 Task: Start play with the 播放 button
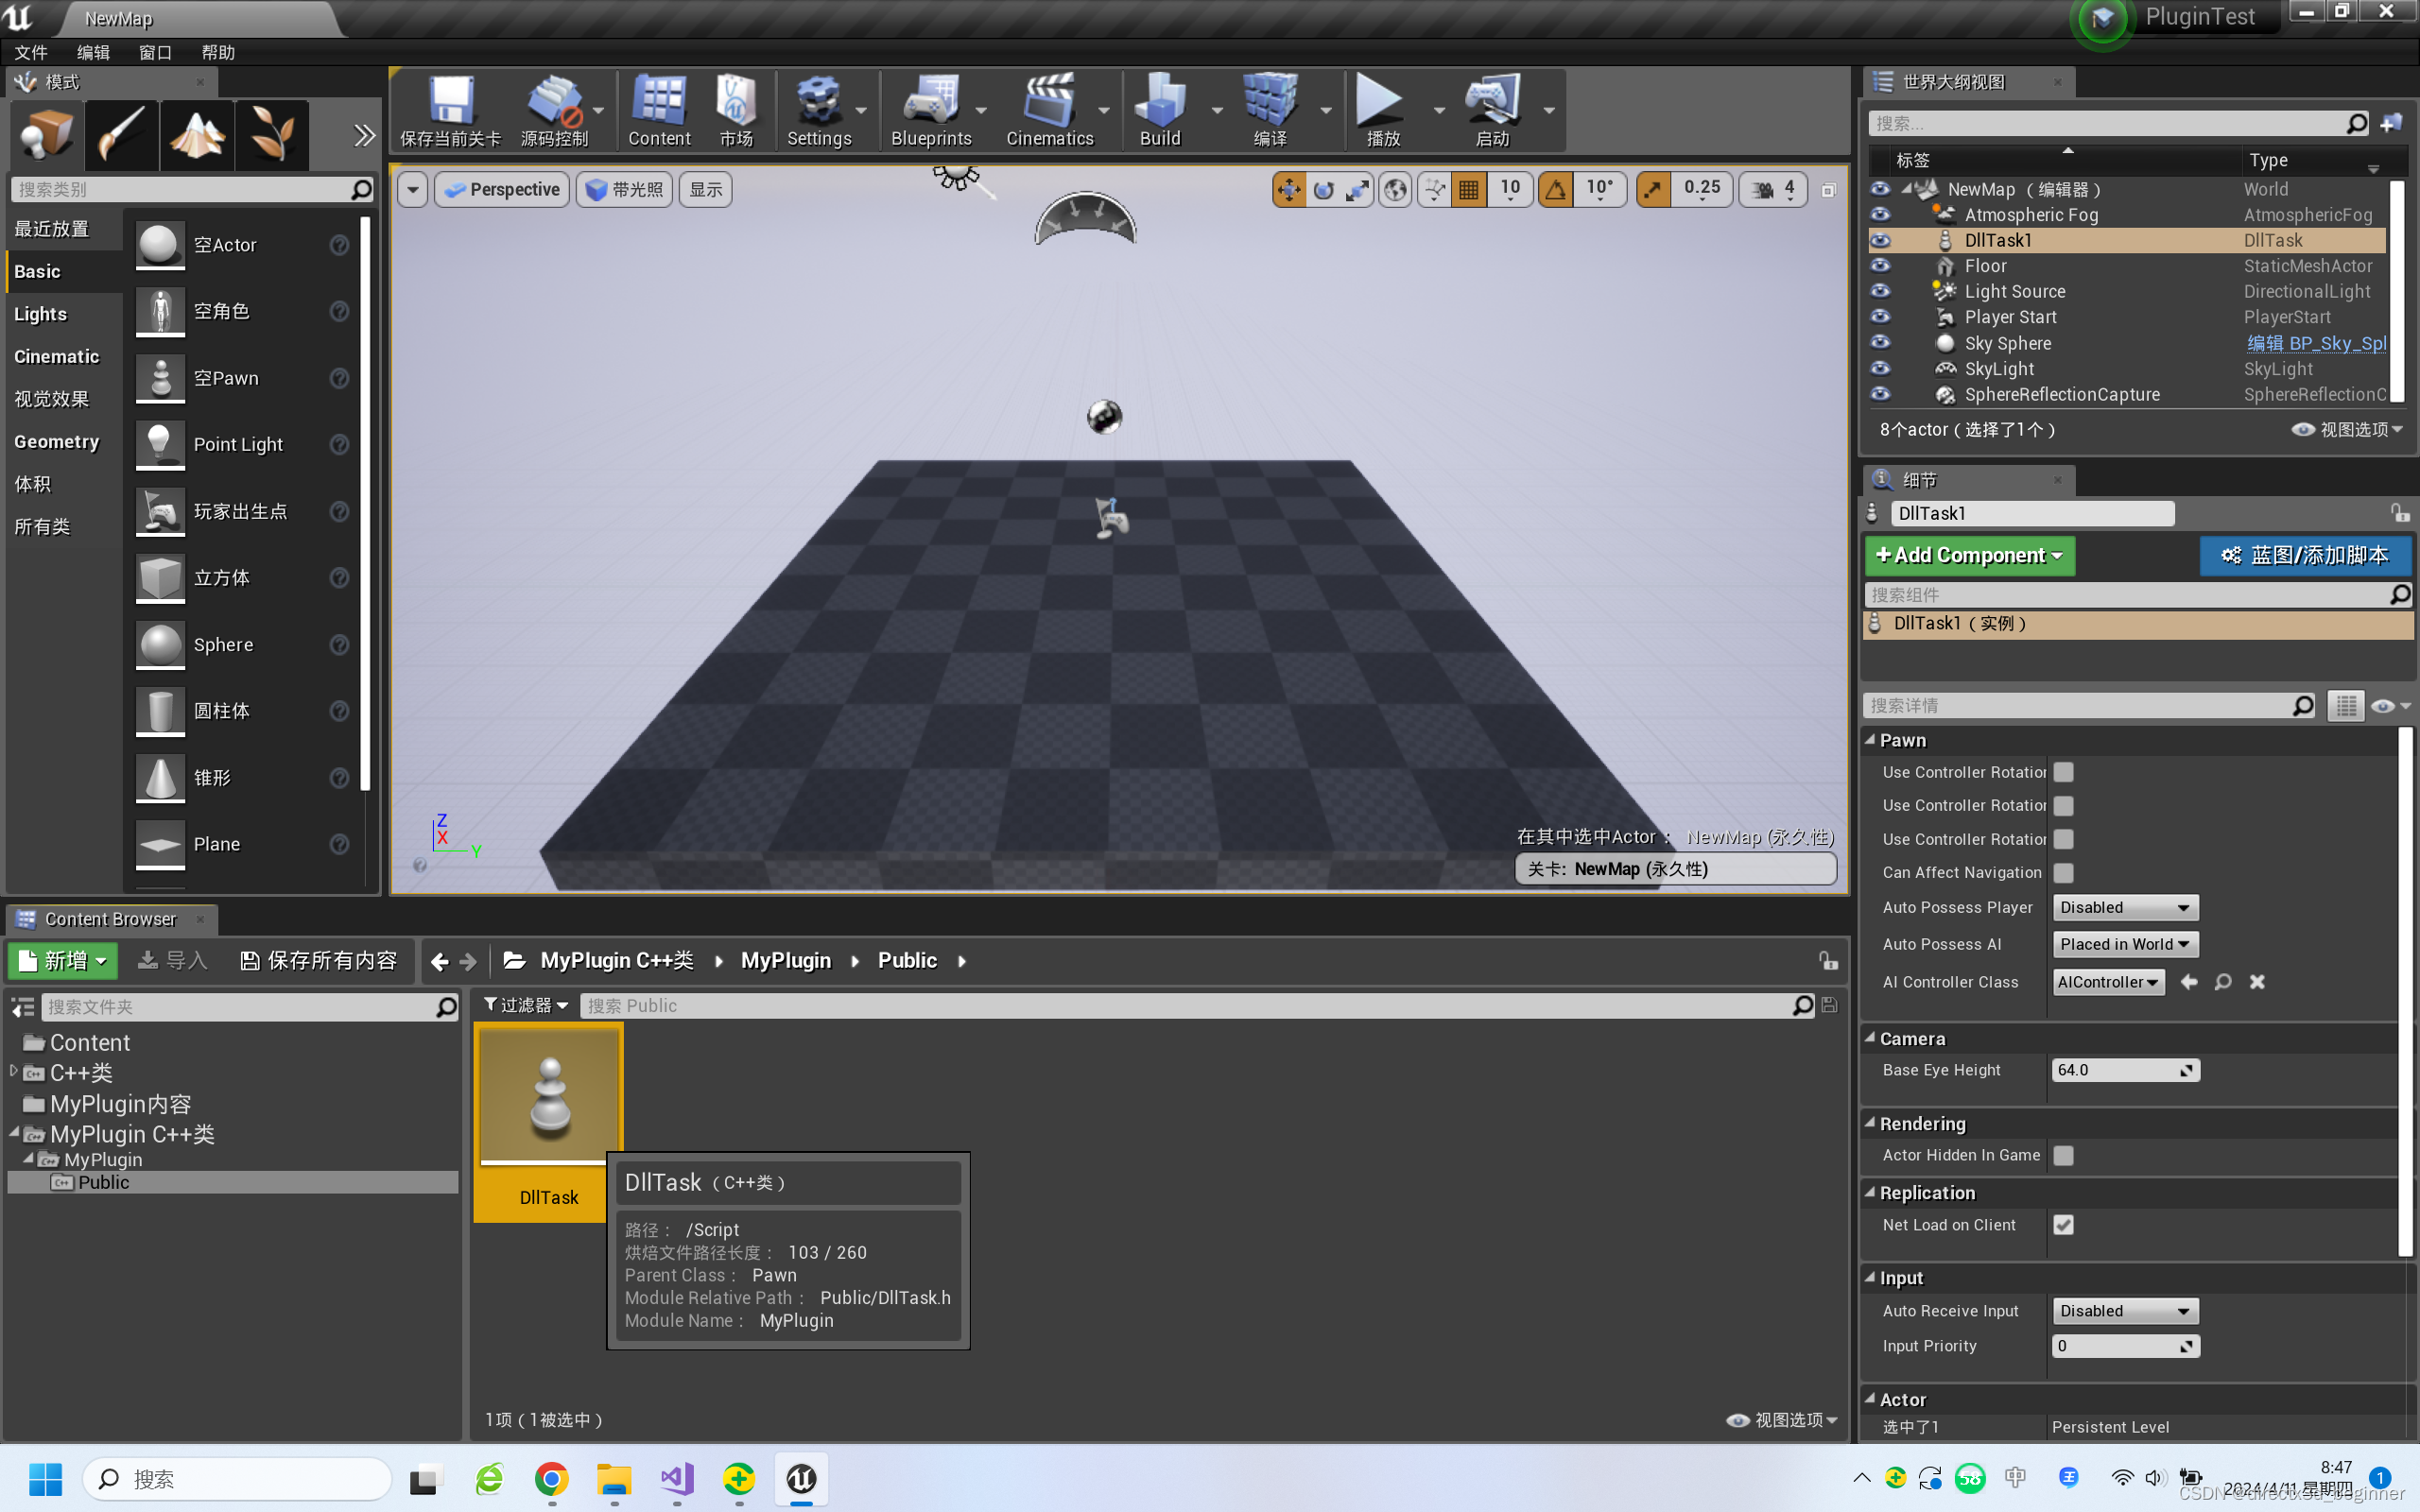click(x=1382, y=110)
